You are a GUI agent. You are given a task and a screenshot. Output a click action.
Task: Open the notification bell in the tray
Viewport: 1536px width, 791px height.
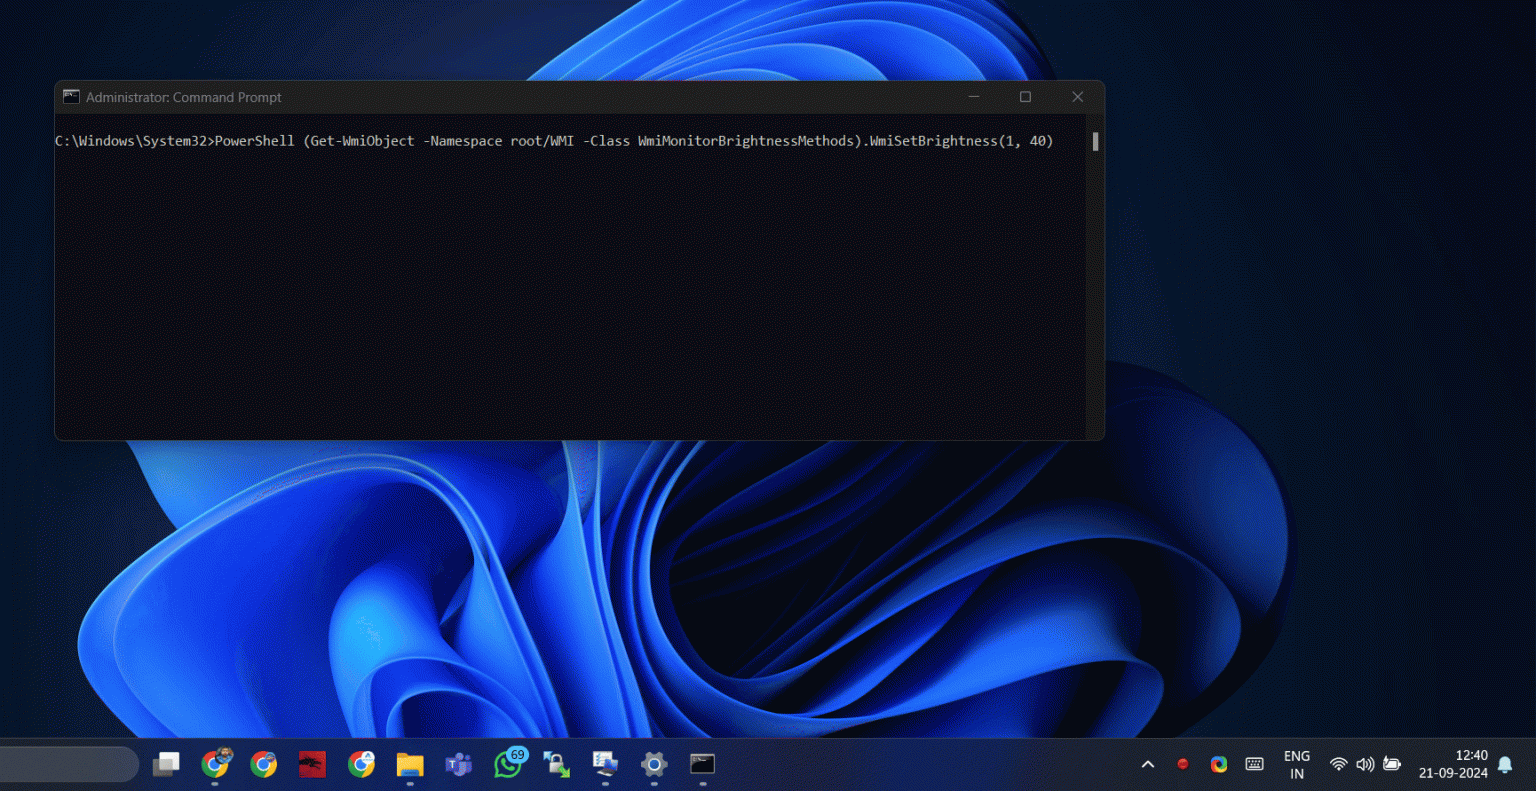coord(1506,764)
